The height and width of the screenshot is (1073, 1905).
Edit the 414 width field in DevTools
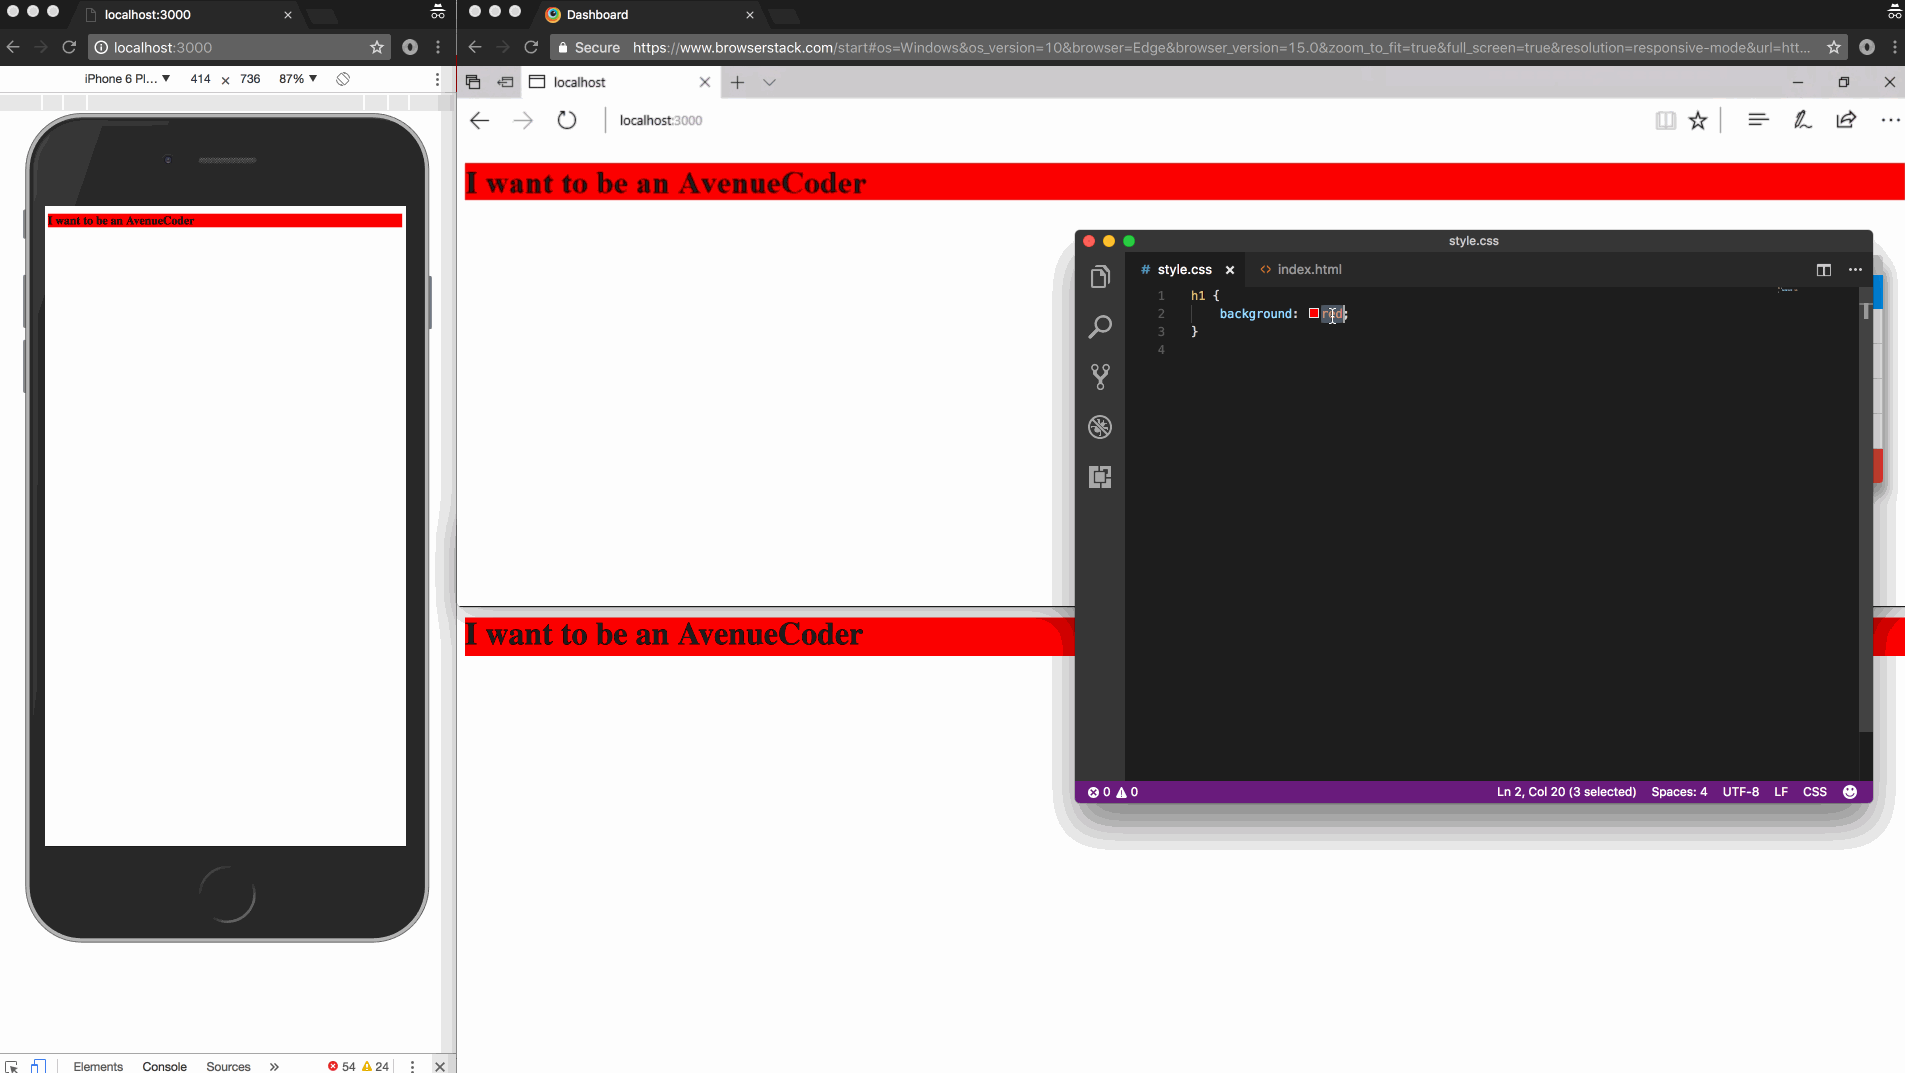[x=201, y=78]
